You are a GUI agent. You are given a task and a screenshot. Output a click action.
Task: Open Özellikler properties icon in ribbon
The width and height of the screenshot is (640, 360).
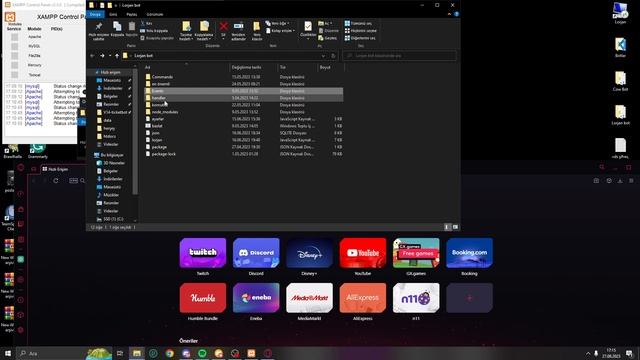[308, 27]
